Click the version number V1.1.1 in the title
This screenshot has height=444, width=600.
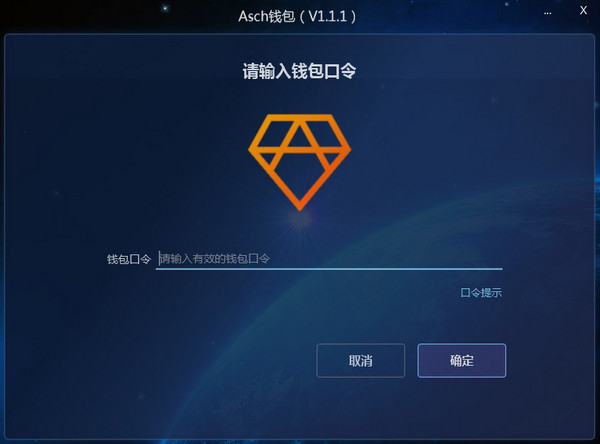point(328,16)
